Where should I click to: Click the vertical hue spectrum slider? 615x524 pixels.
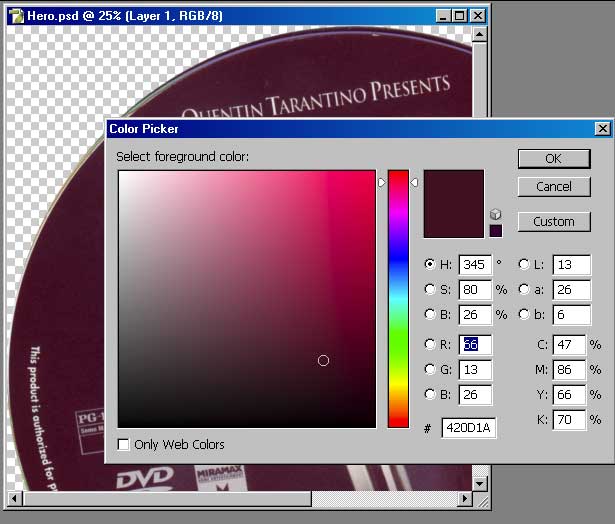coord(398,299)
